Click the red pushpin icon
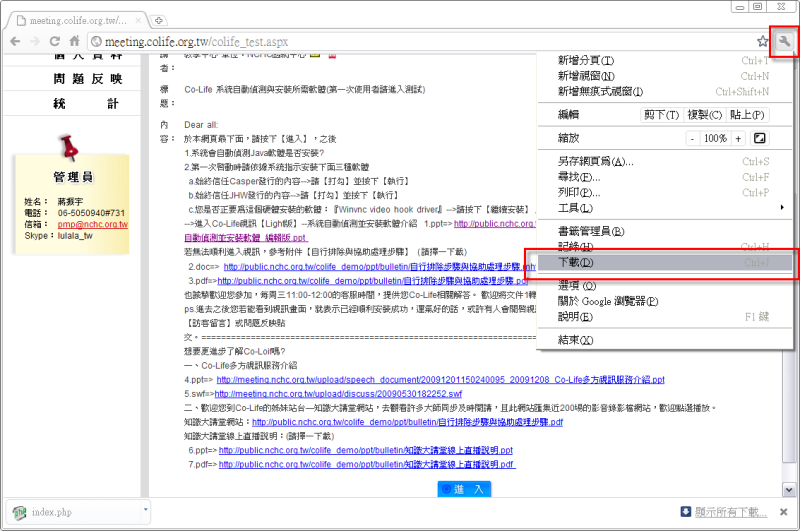This screenshot has width=800, height=531. point(69,147)
